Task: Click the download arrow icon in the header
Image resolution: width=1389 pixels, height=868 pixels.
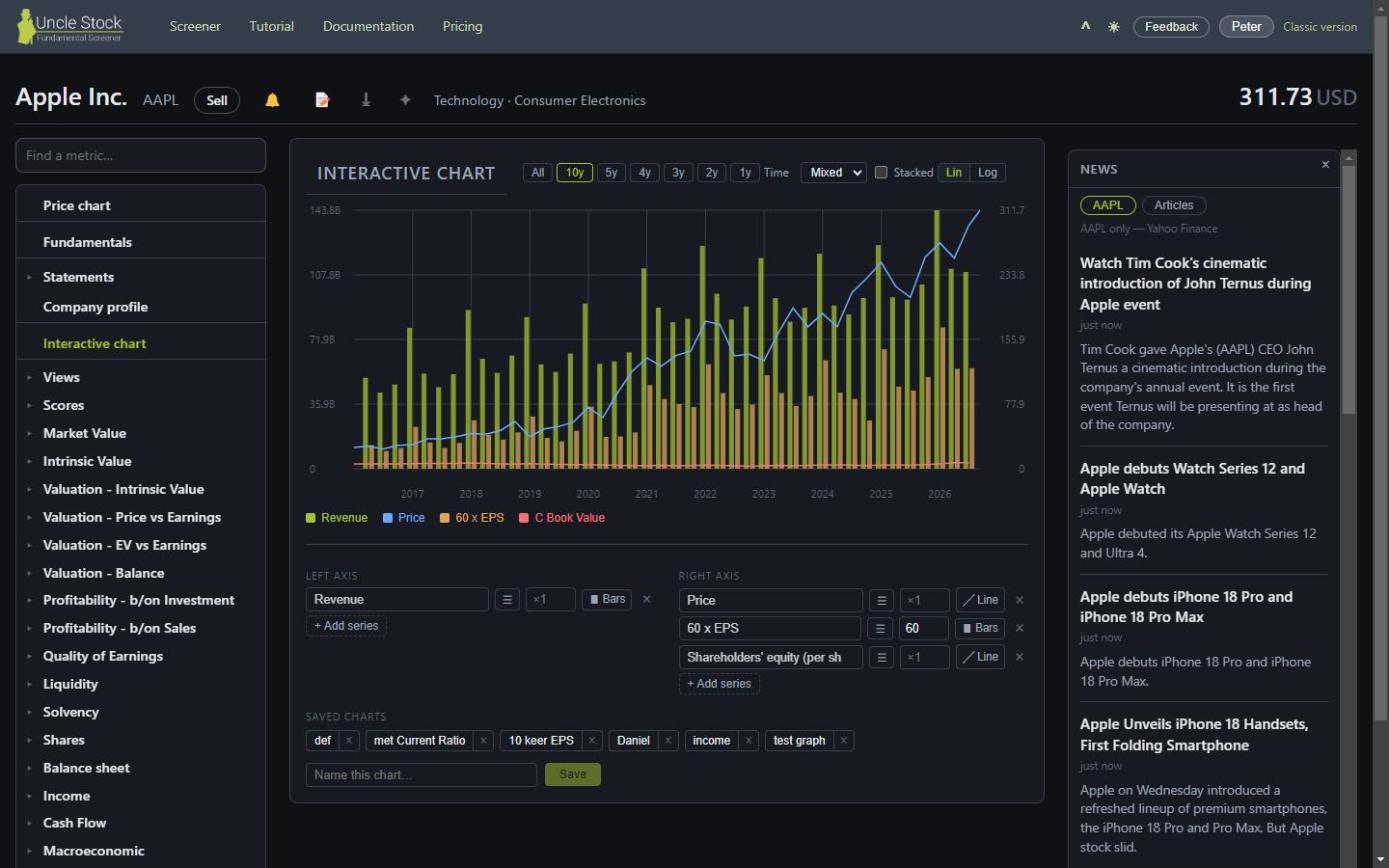Action: coord(366,100)
